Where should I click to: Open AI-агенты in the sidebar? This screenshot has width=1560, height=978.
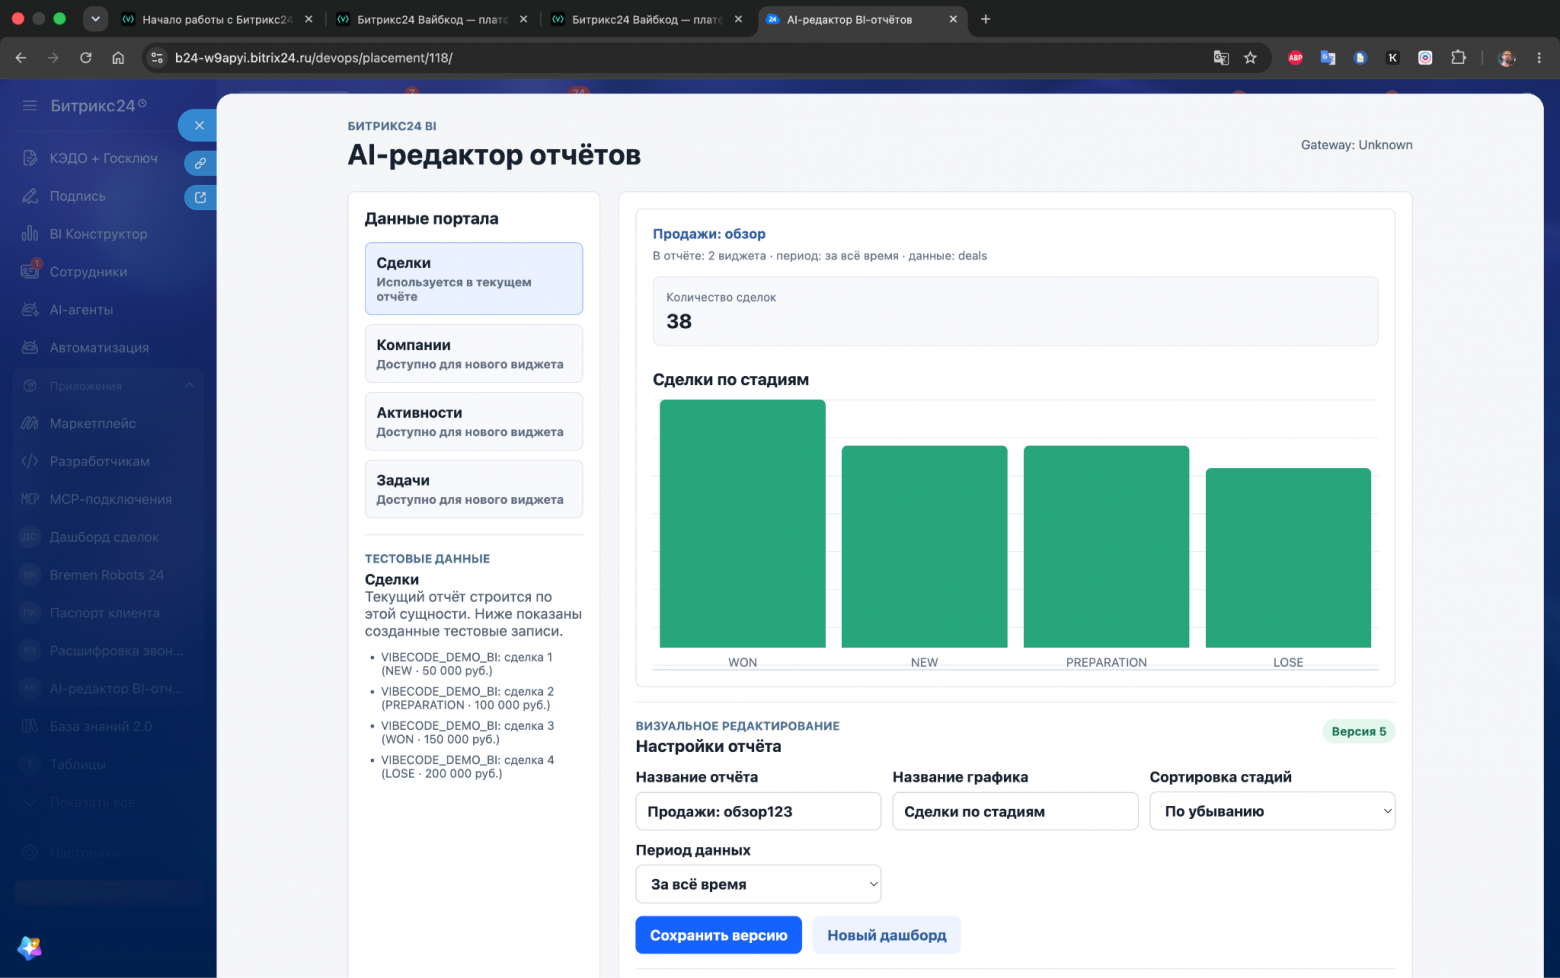82,310
